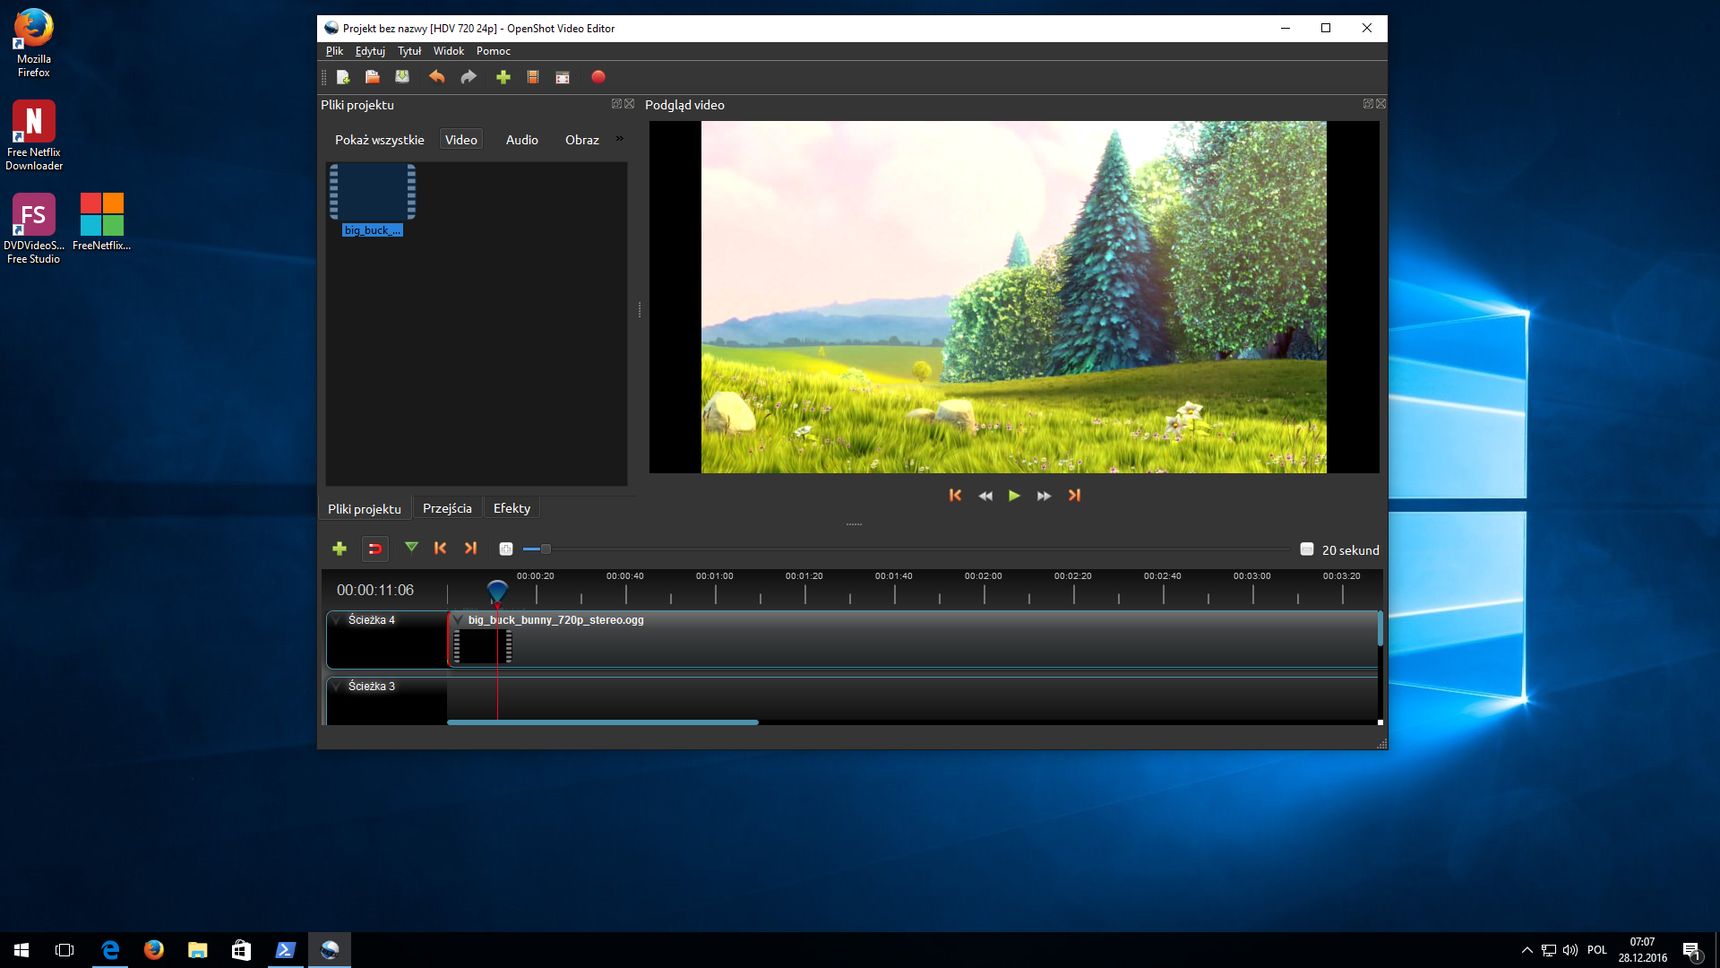1720x968 pixels.
Task: Open Microsoft Edge from taskbar
Action: (110, 950)
